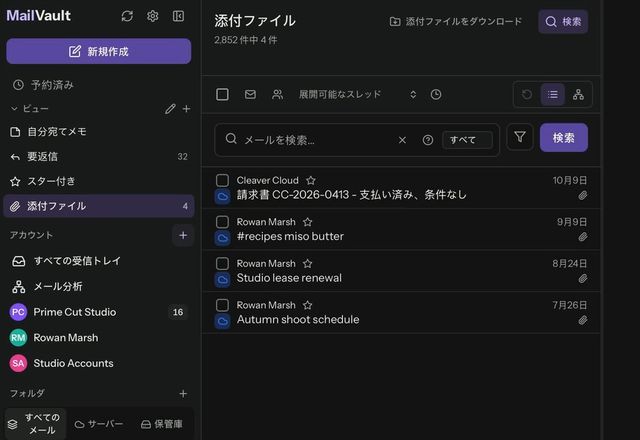The width and height of the screenshot is (640, 440).
Task: Open メール分析 item
Action: 98,287
